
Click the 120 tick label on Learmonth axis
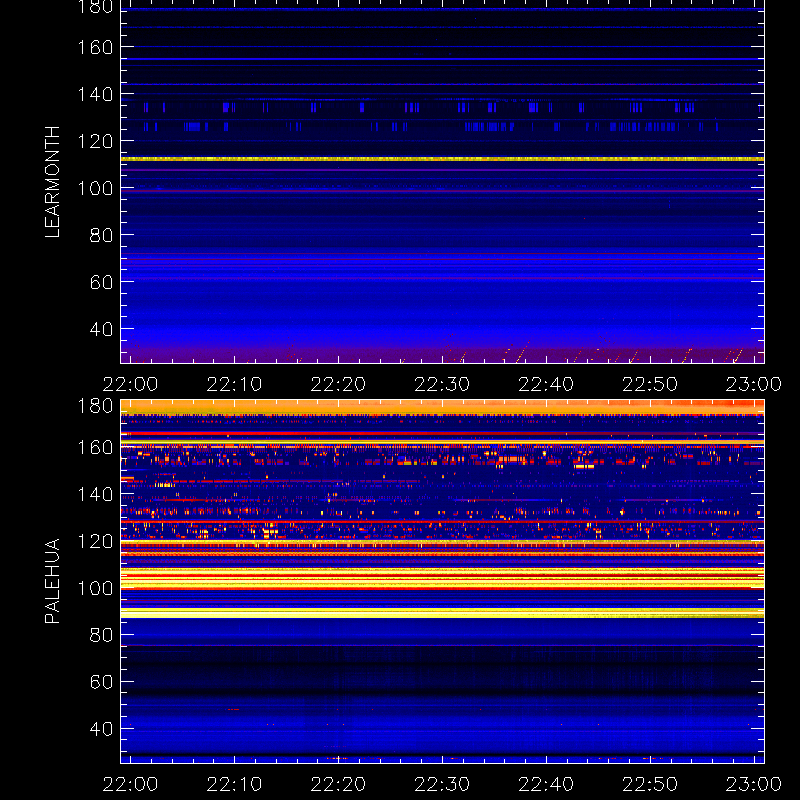95,141
